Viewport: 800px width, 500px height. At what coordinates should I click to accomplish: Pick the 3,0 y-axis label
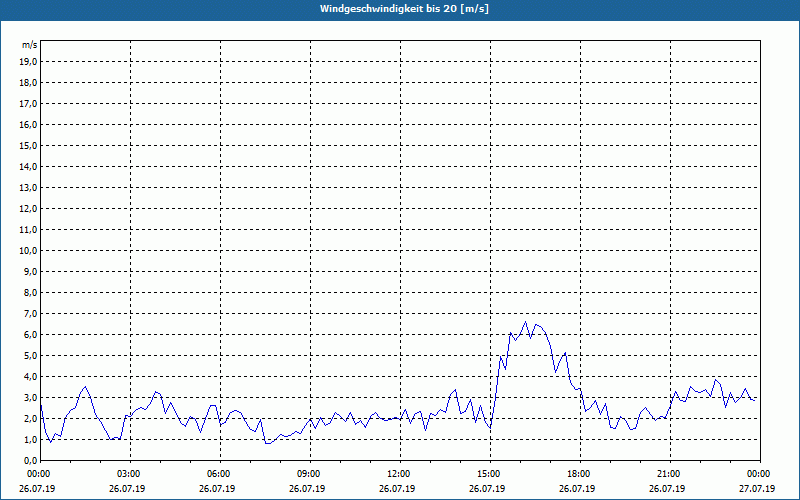(x=30, y=397)
